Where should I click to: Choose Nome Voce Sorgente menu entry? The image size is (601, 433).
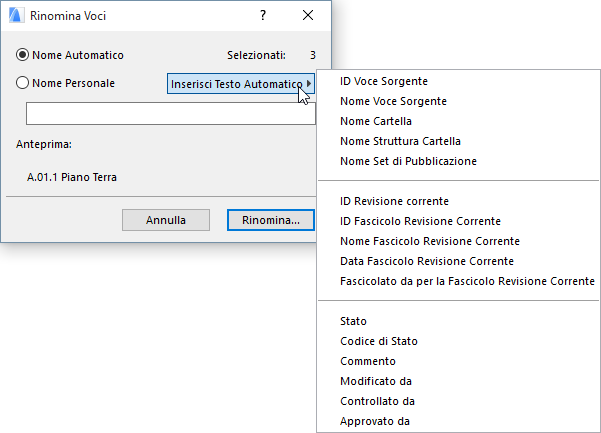click(393, 101)
